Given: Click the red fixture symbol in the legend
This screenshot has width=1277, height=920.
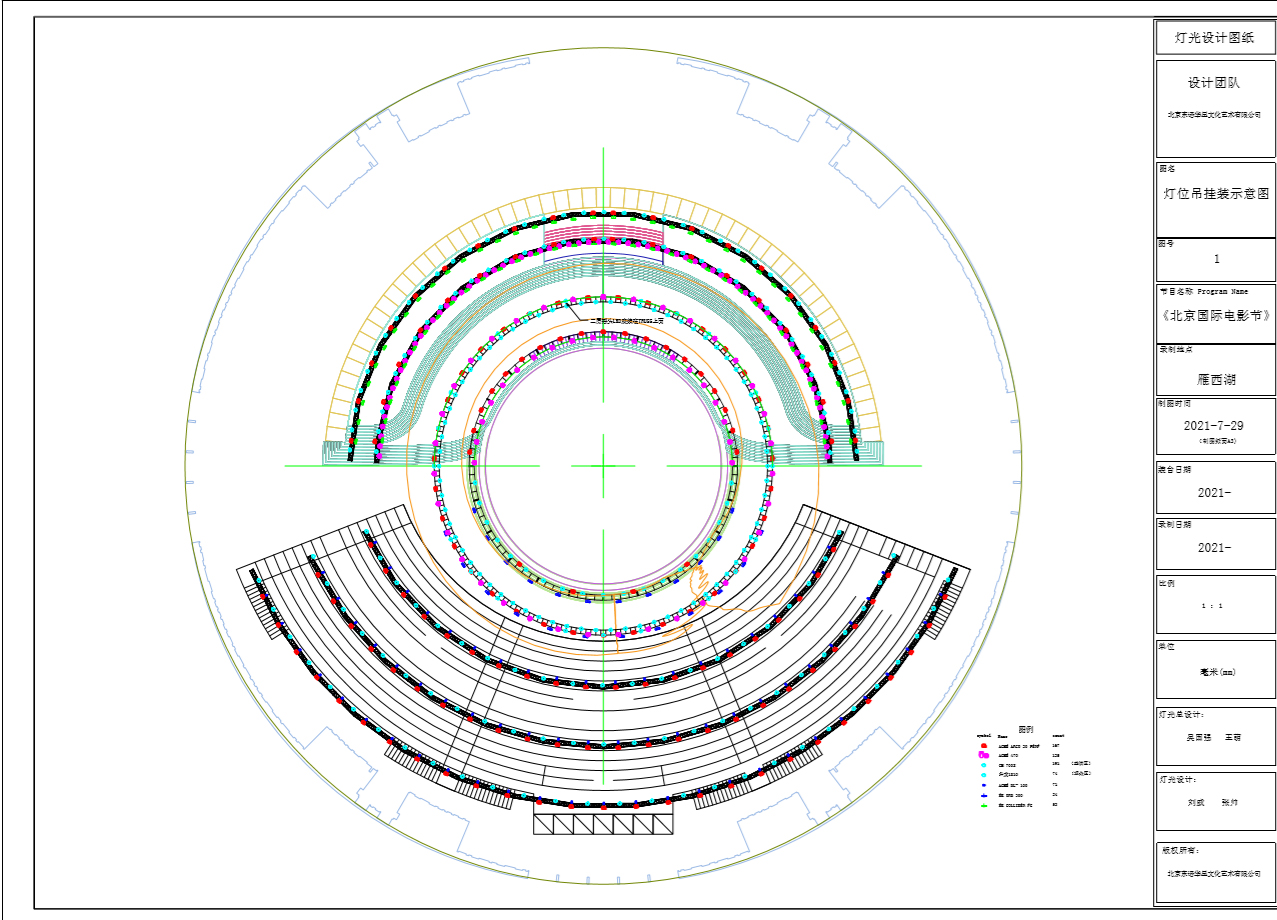Looking at the screenshot, I should click(x=985, y=746).
